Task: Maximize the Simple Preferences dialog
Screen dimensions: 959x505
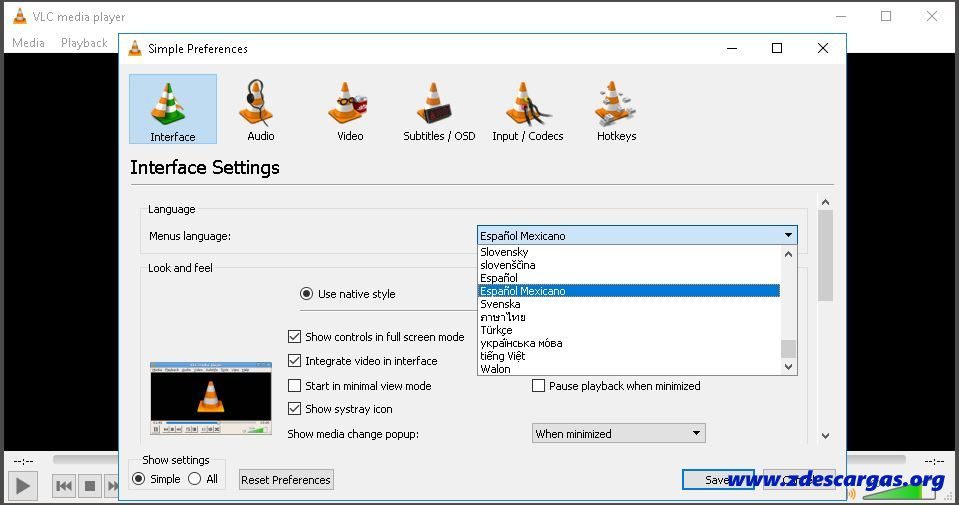Action: (777, 48)
